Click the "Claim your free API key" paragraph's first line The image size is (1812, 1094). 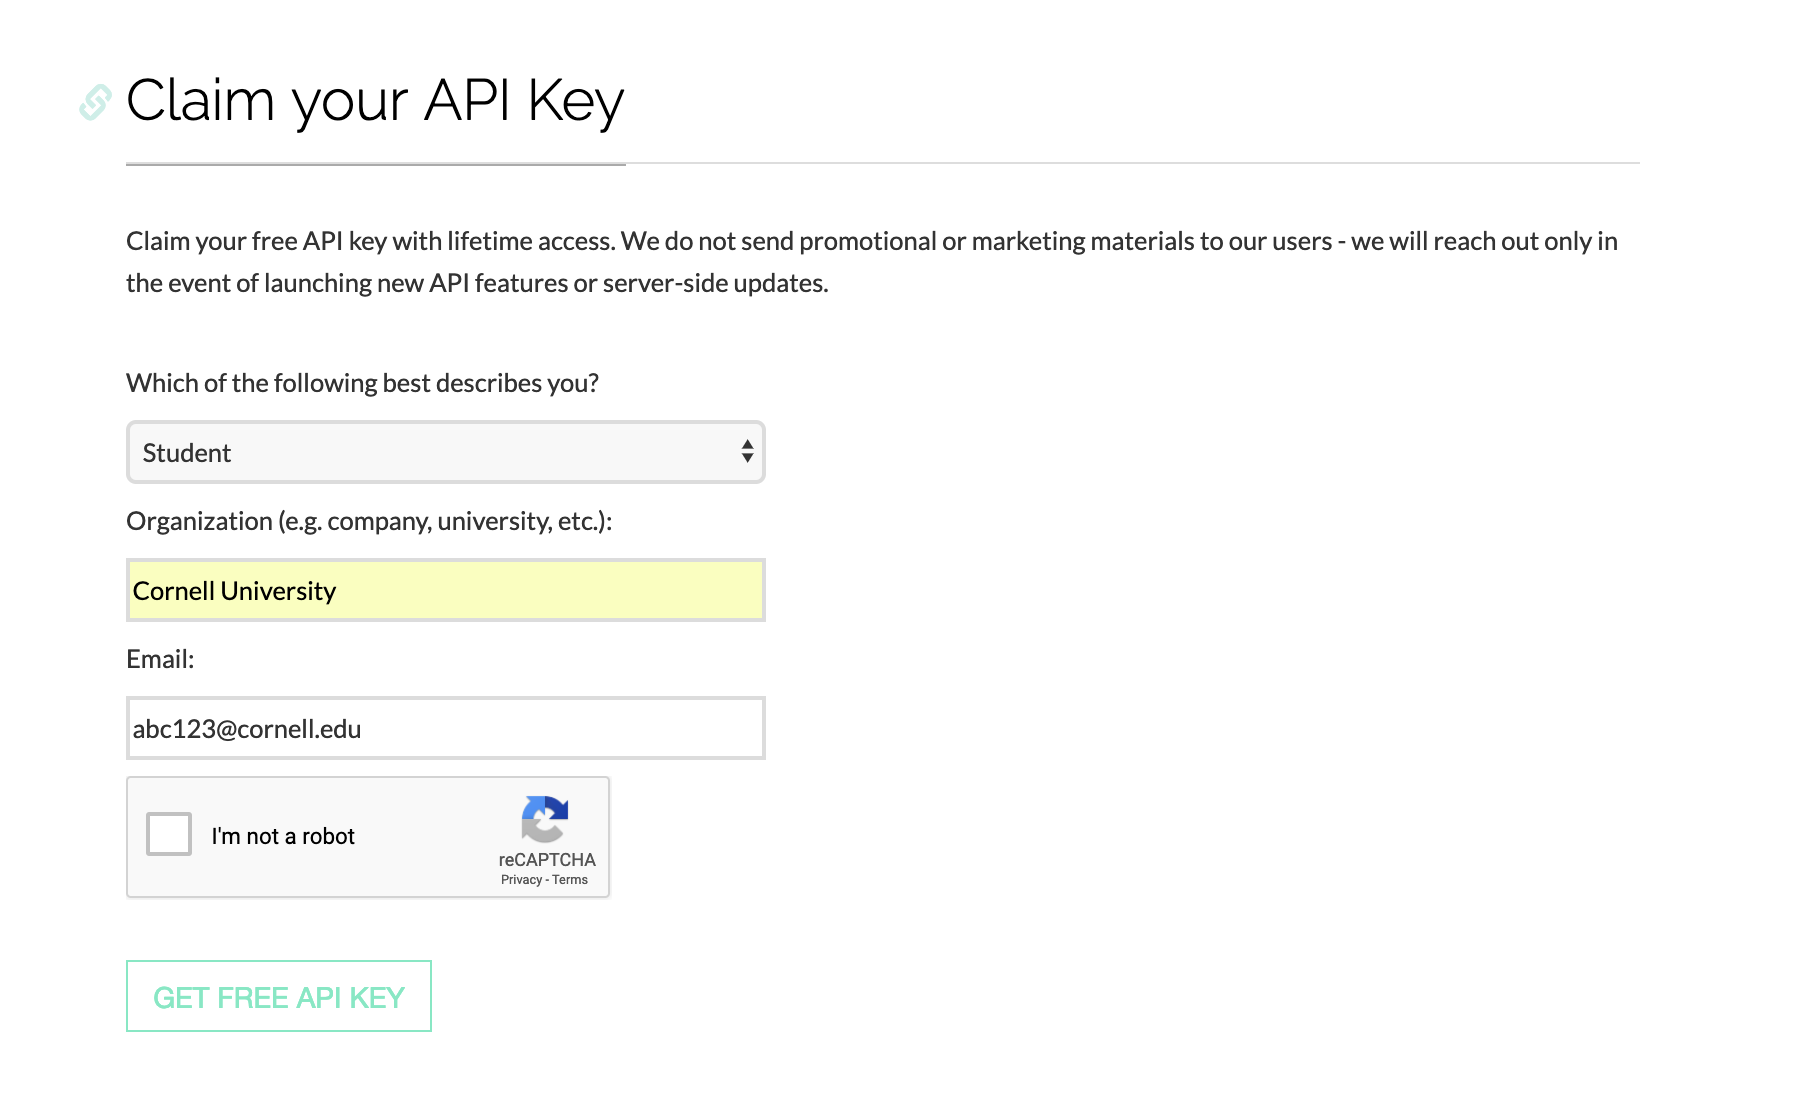[870, 241]
